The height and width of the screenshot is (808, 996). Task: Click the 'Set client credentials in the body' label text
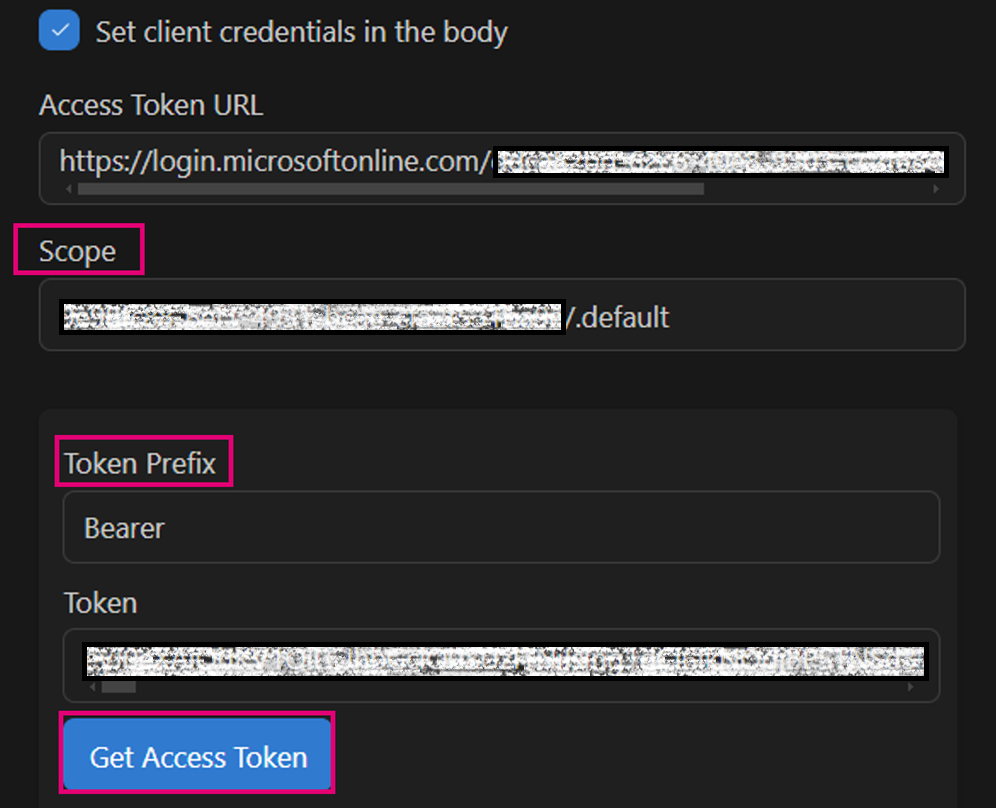(301, 32)
